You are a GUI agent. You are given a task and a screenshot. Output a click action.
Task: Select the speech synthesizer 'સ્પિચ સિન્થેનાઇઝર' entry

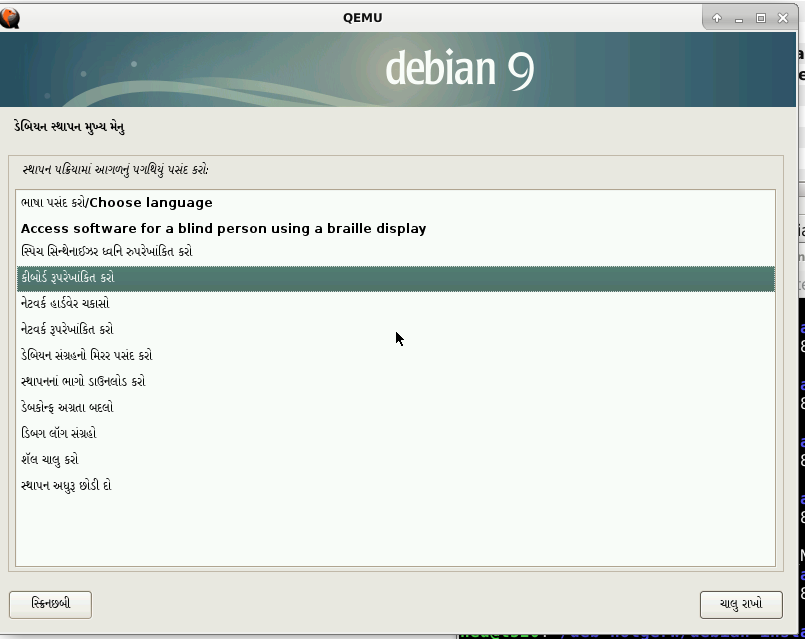(395, 251)
